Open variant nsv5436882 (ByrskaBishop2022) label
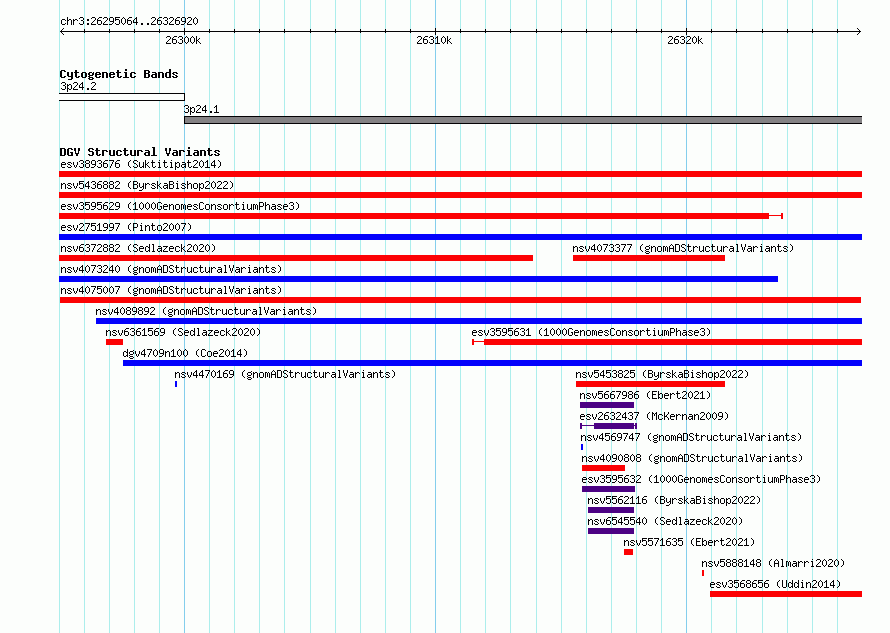890x633 pixels. [x=147, y=185]
